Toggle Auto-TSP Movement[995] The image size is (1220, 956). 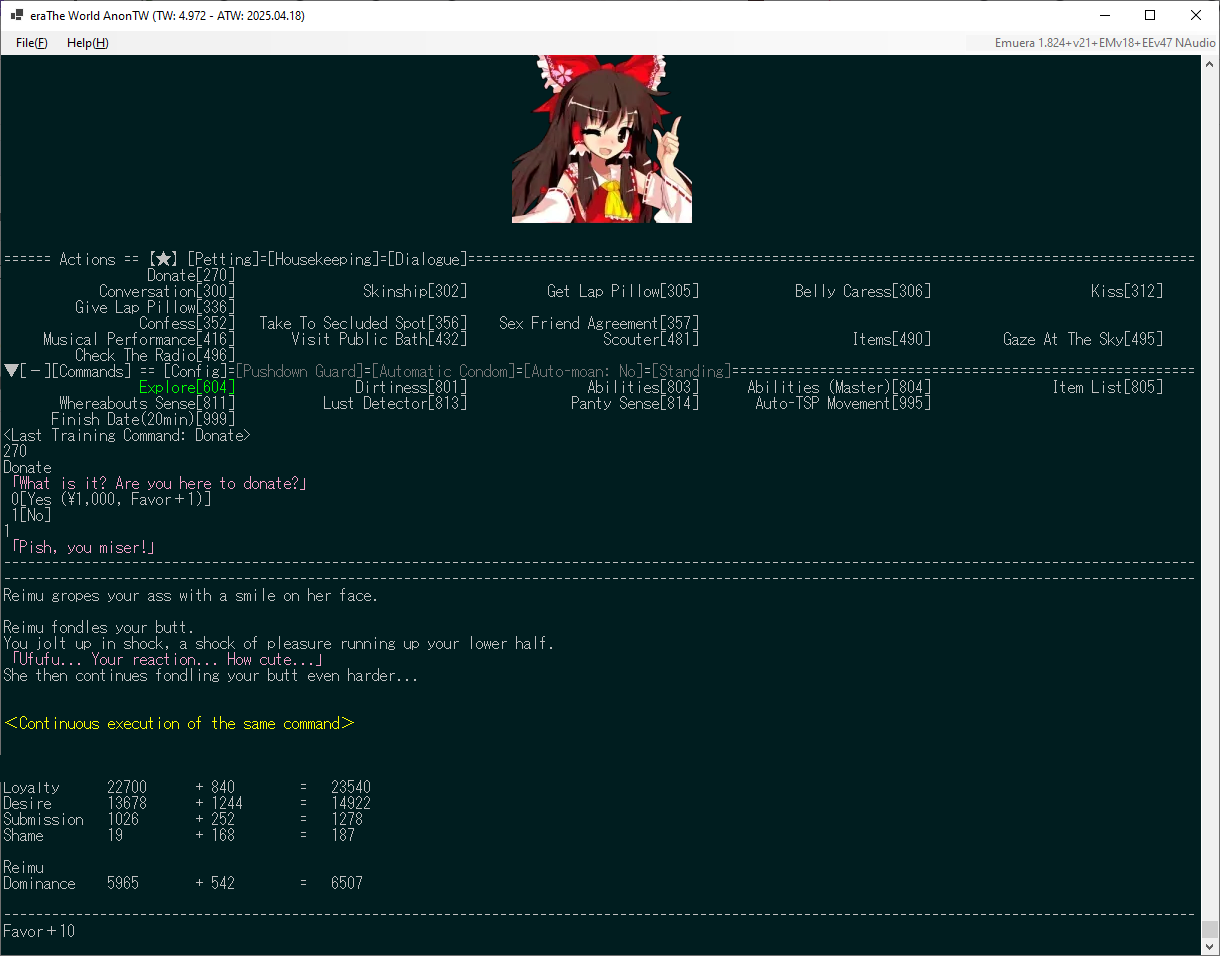tap(843, 404)
